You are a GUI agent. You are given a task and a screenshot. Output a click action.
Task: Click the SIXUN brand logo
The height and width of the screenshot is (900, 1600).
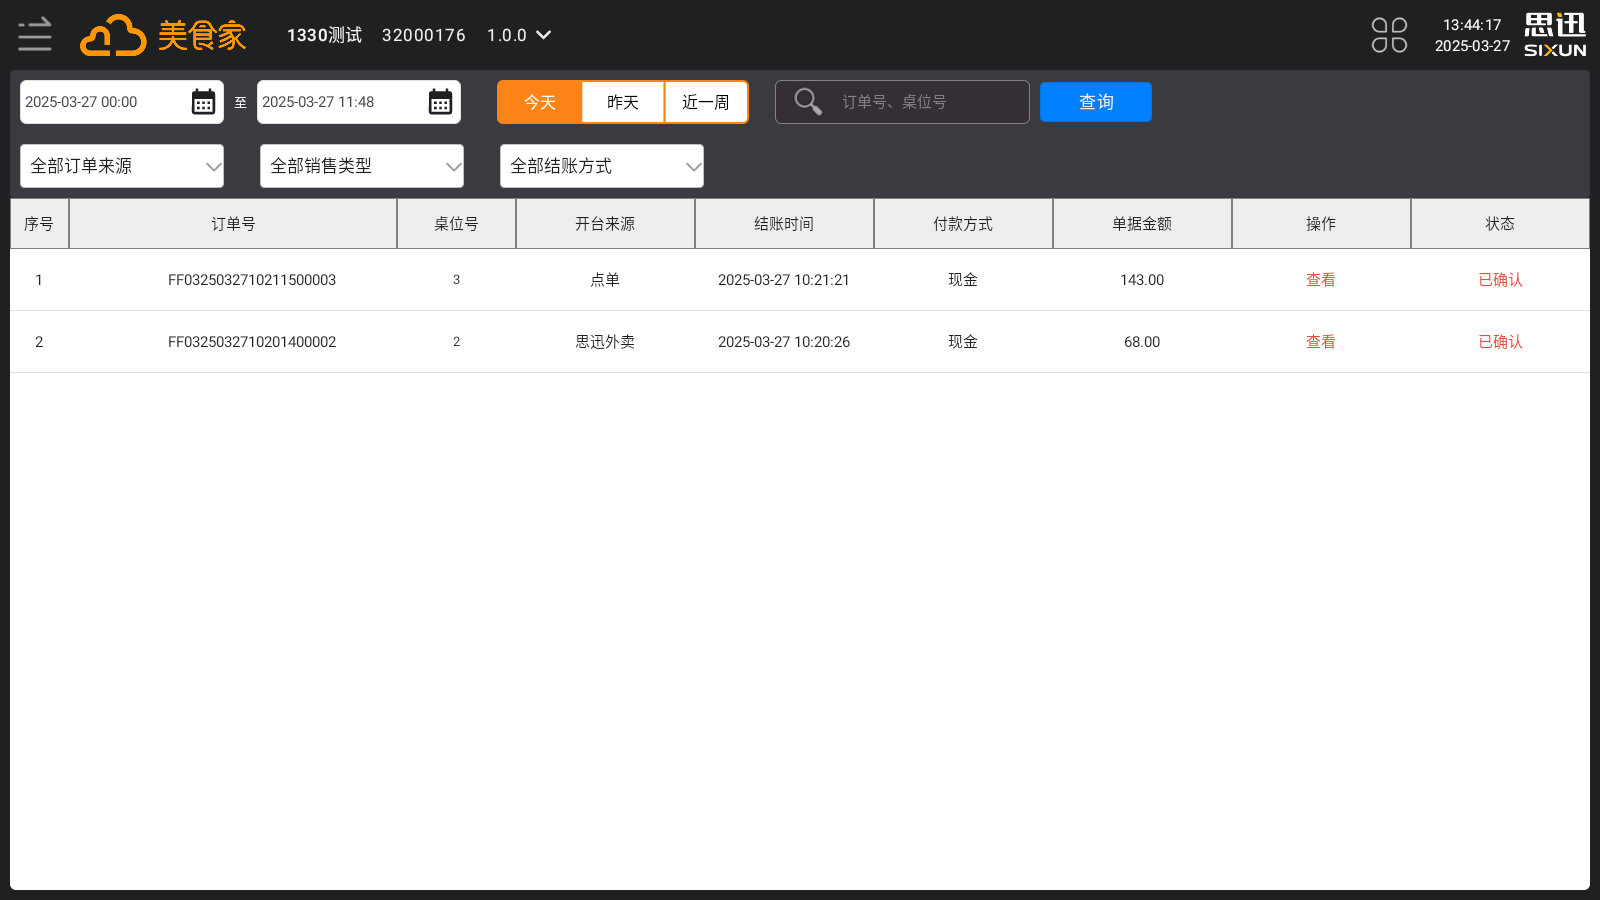pyautogui.click(x=1555, y=35)
